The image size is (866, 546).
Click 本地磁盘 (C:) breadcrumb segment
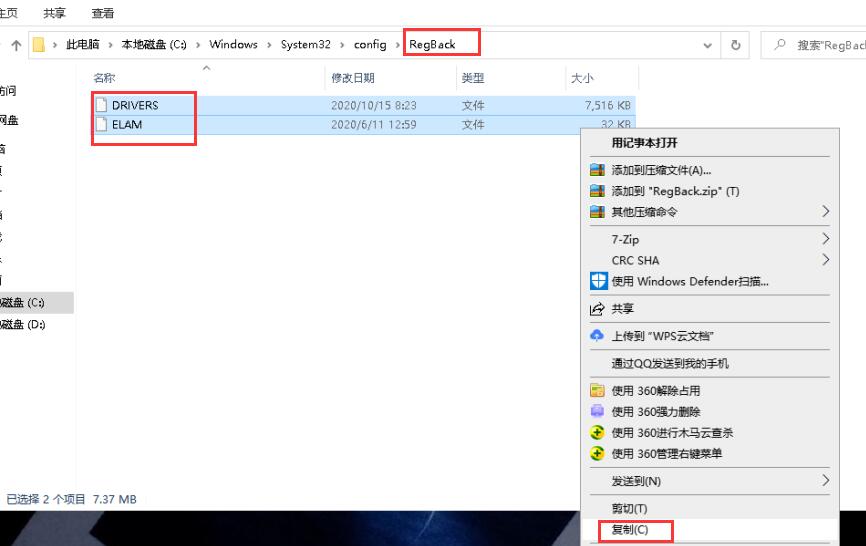pos(154,45)
